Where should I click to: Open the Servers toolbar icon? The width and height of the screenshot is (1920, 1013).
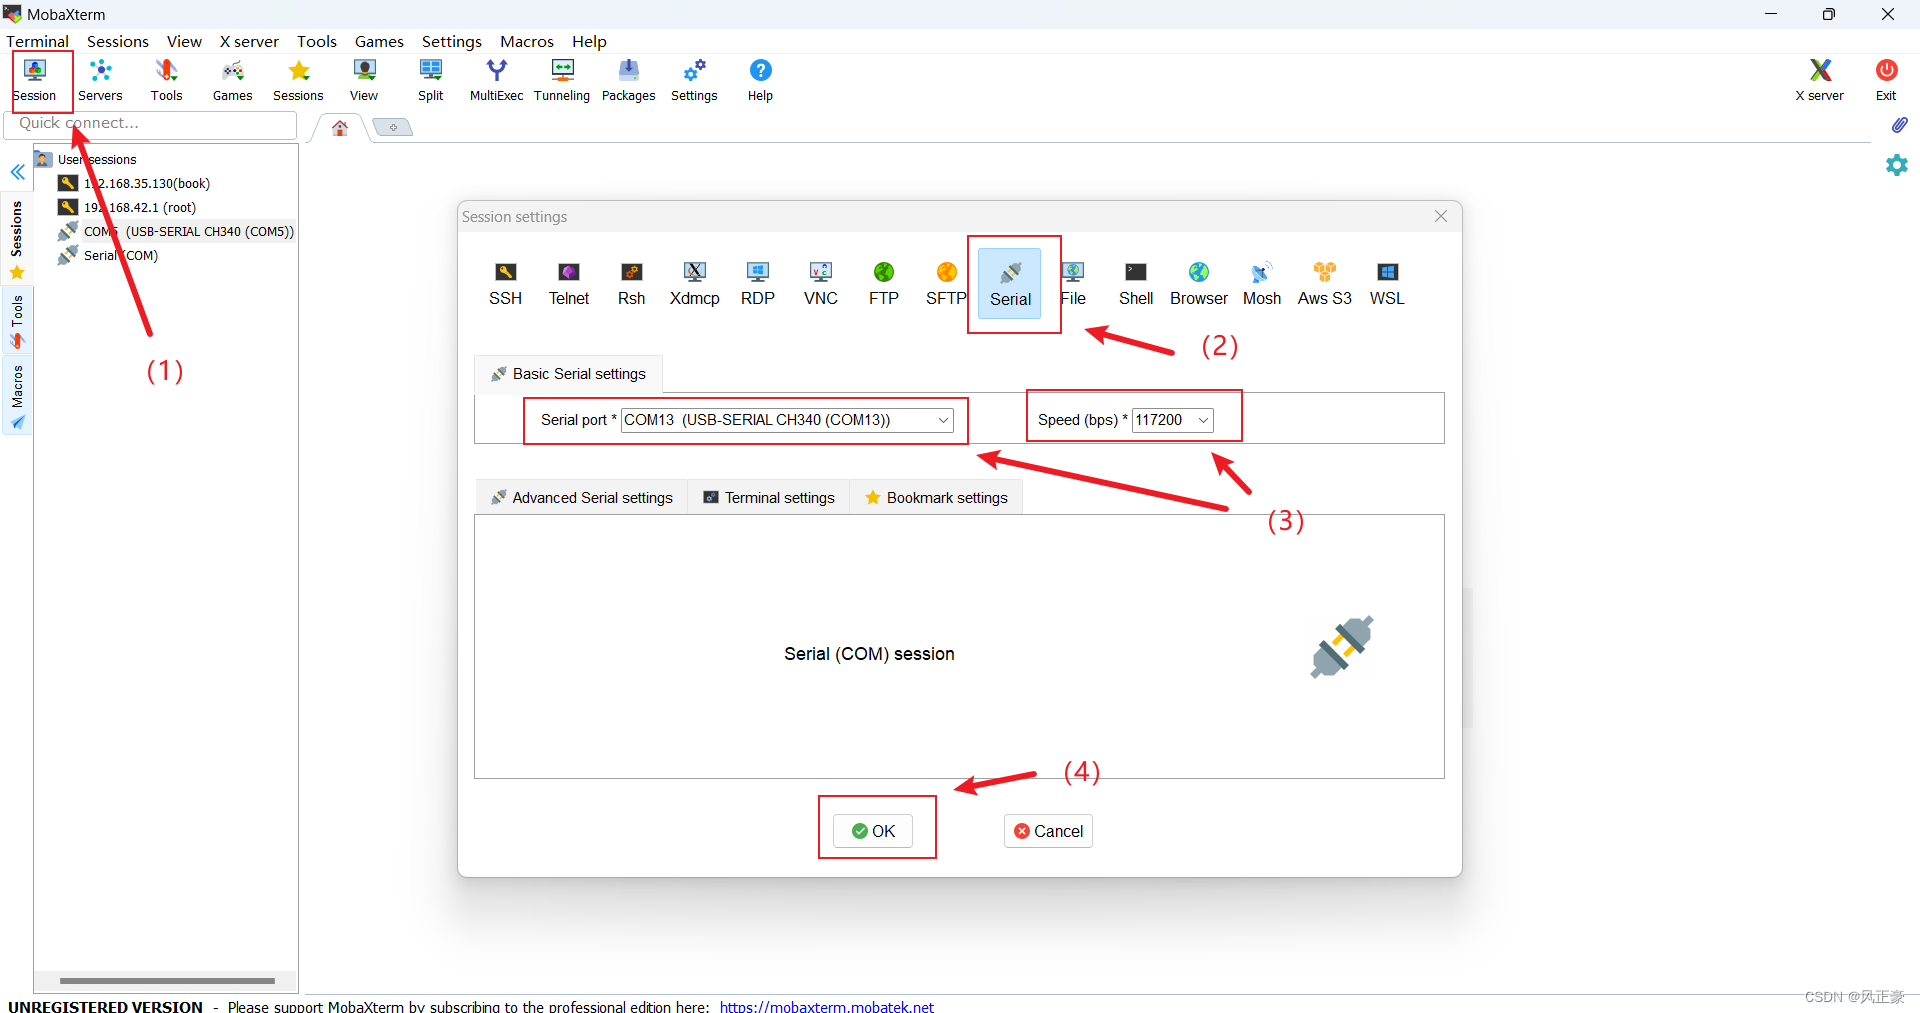(x=100, y=80)
